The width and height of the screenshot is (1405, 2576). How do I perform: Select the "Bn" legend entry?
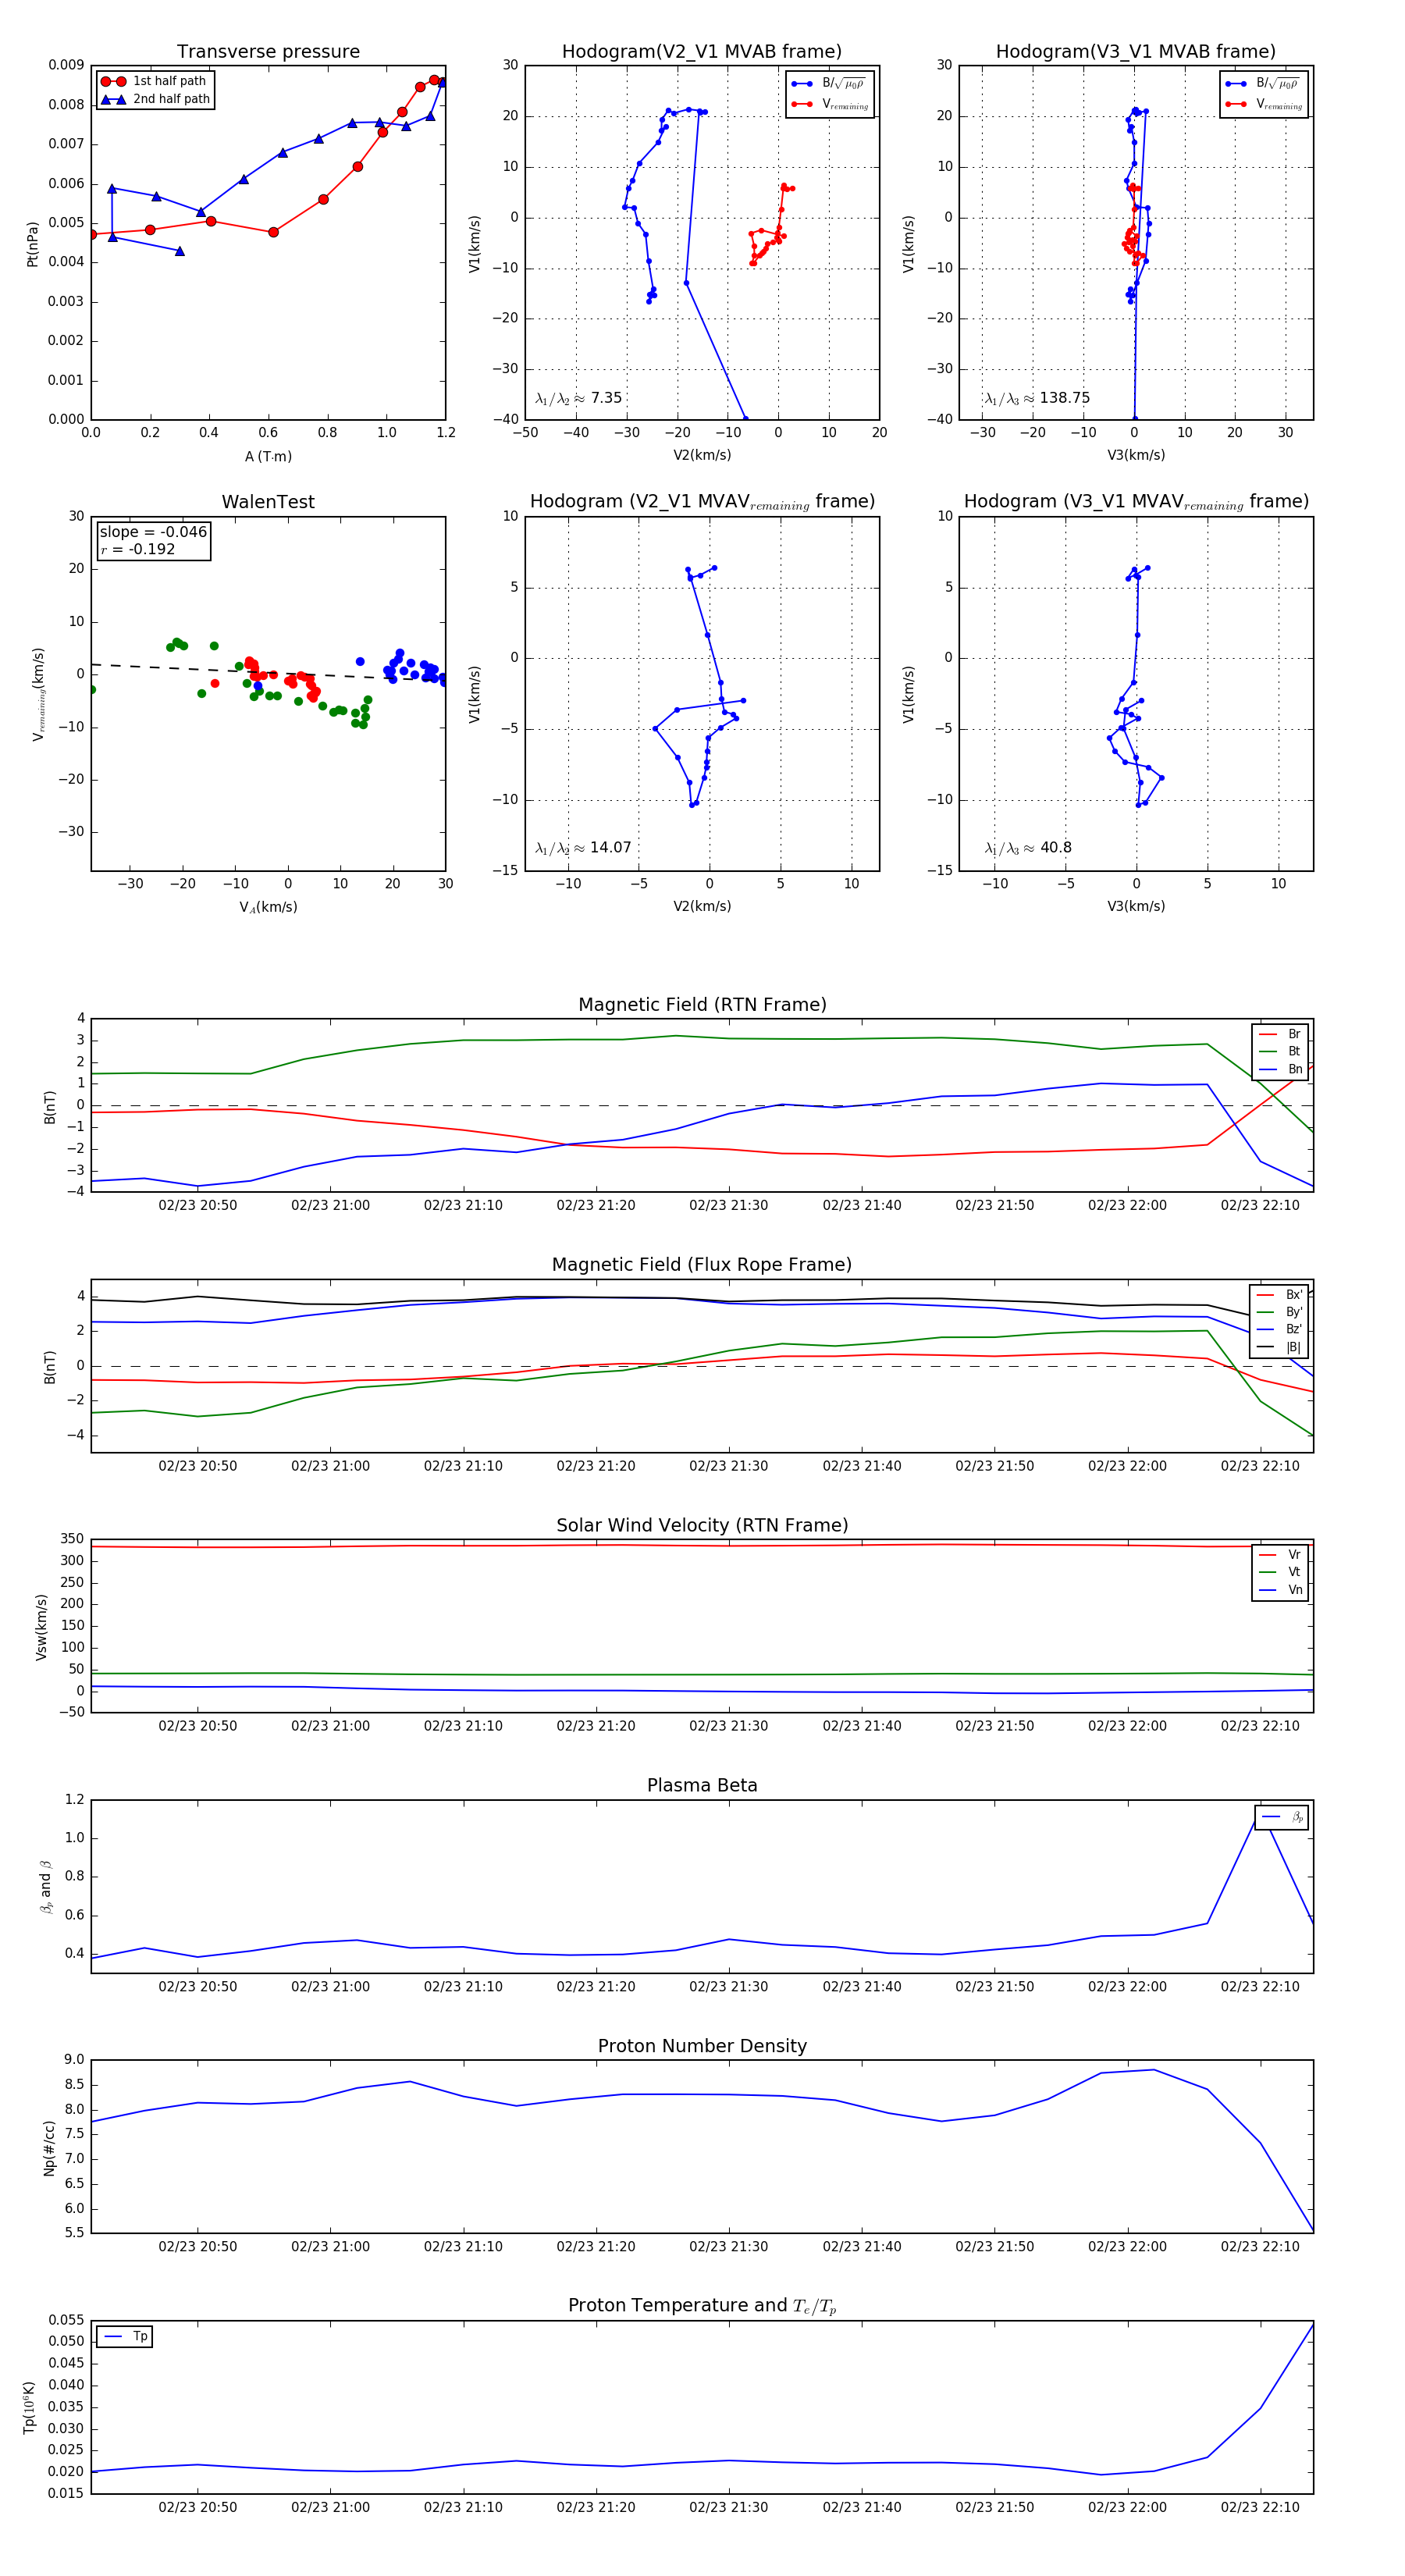[1280, 1069]
